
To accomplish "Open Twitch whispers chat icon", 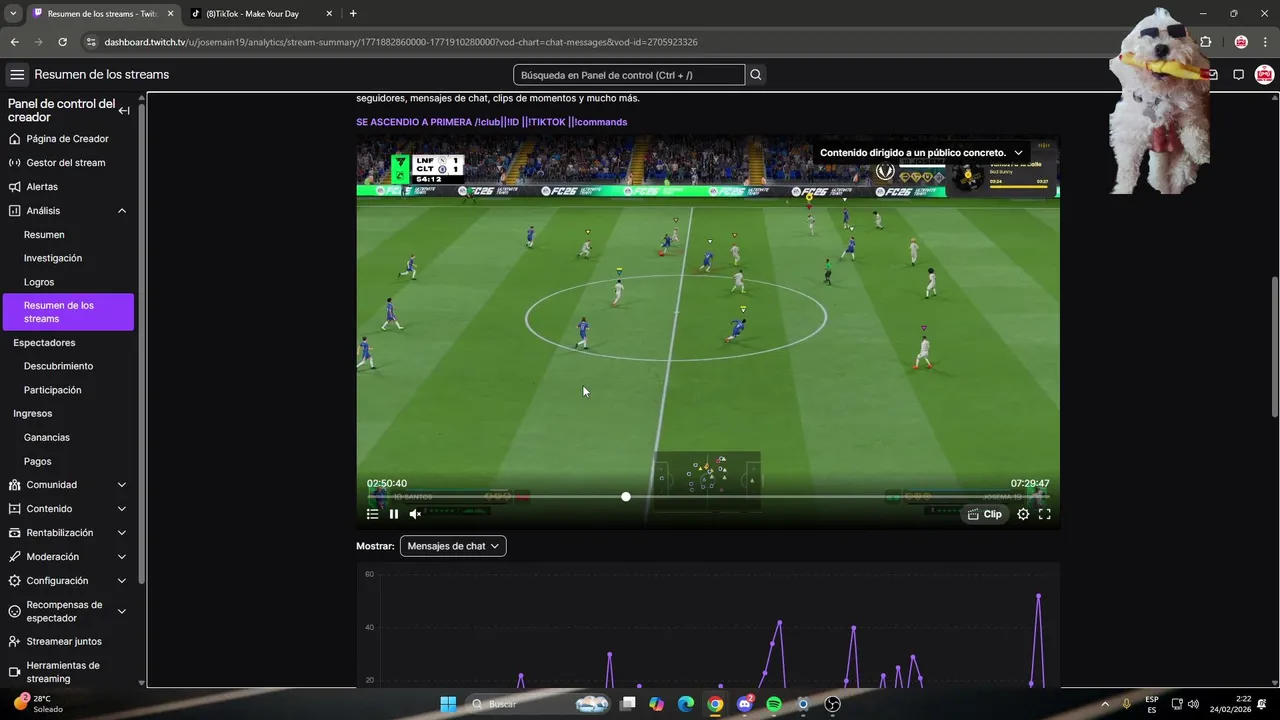I will [1238, 75].
